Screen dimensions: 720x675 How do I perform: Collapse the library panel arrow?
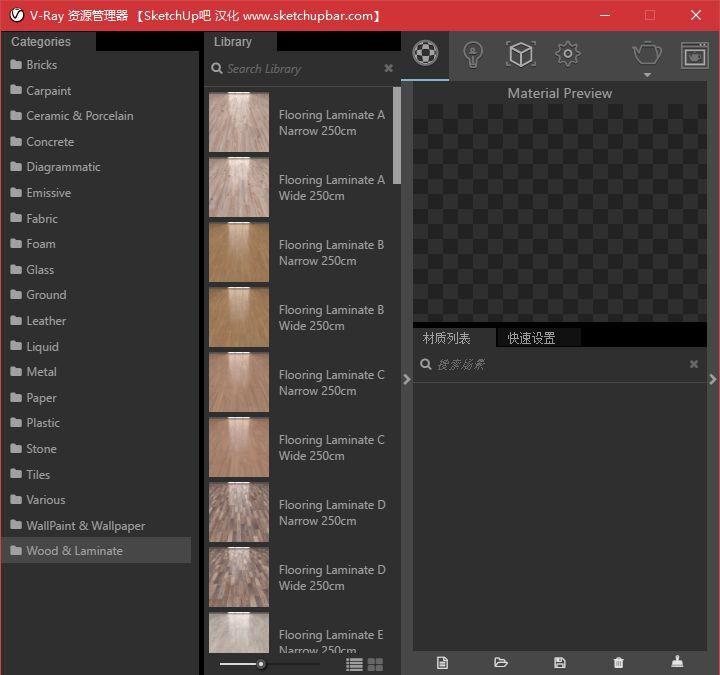[x=406, y=379]
